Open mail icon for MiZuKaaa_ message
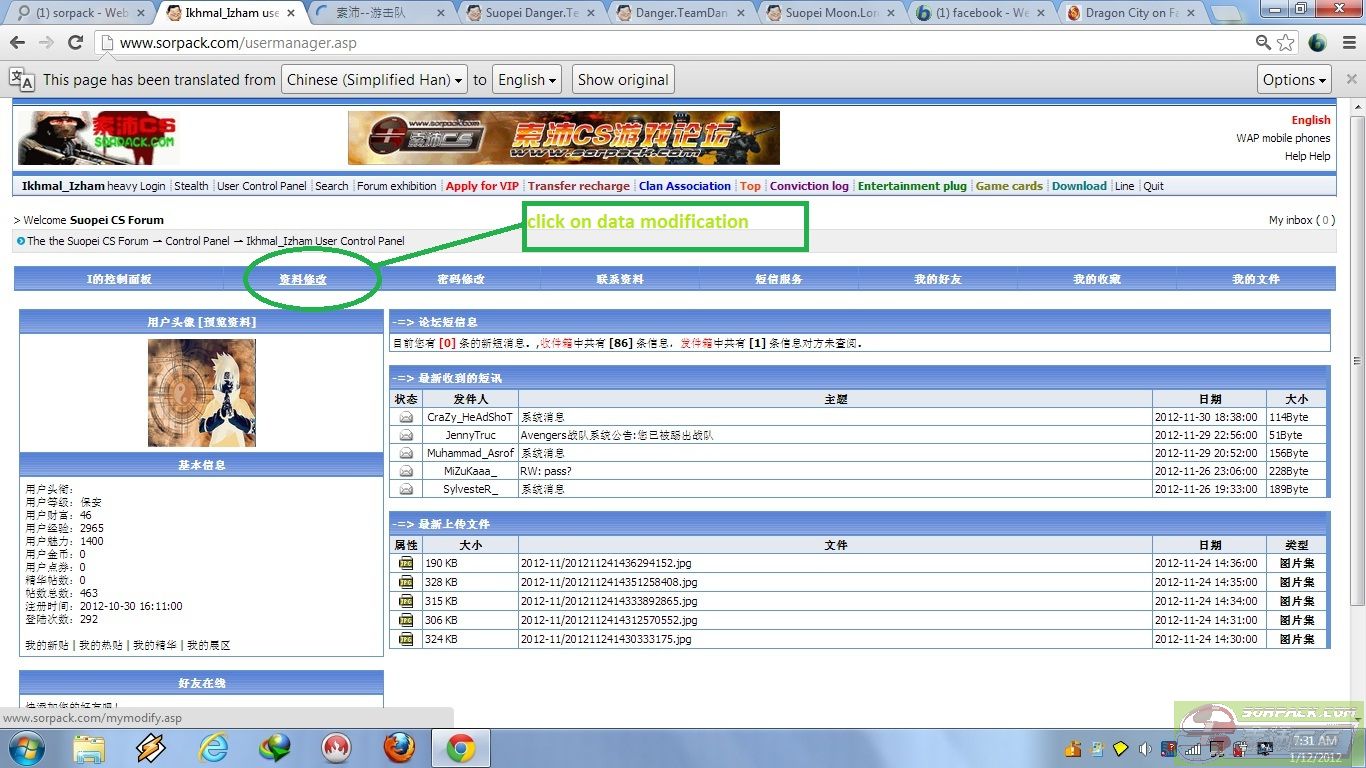Screen dimensions: 1366x768 tap(406, 471)
